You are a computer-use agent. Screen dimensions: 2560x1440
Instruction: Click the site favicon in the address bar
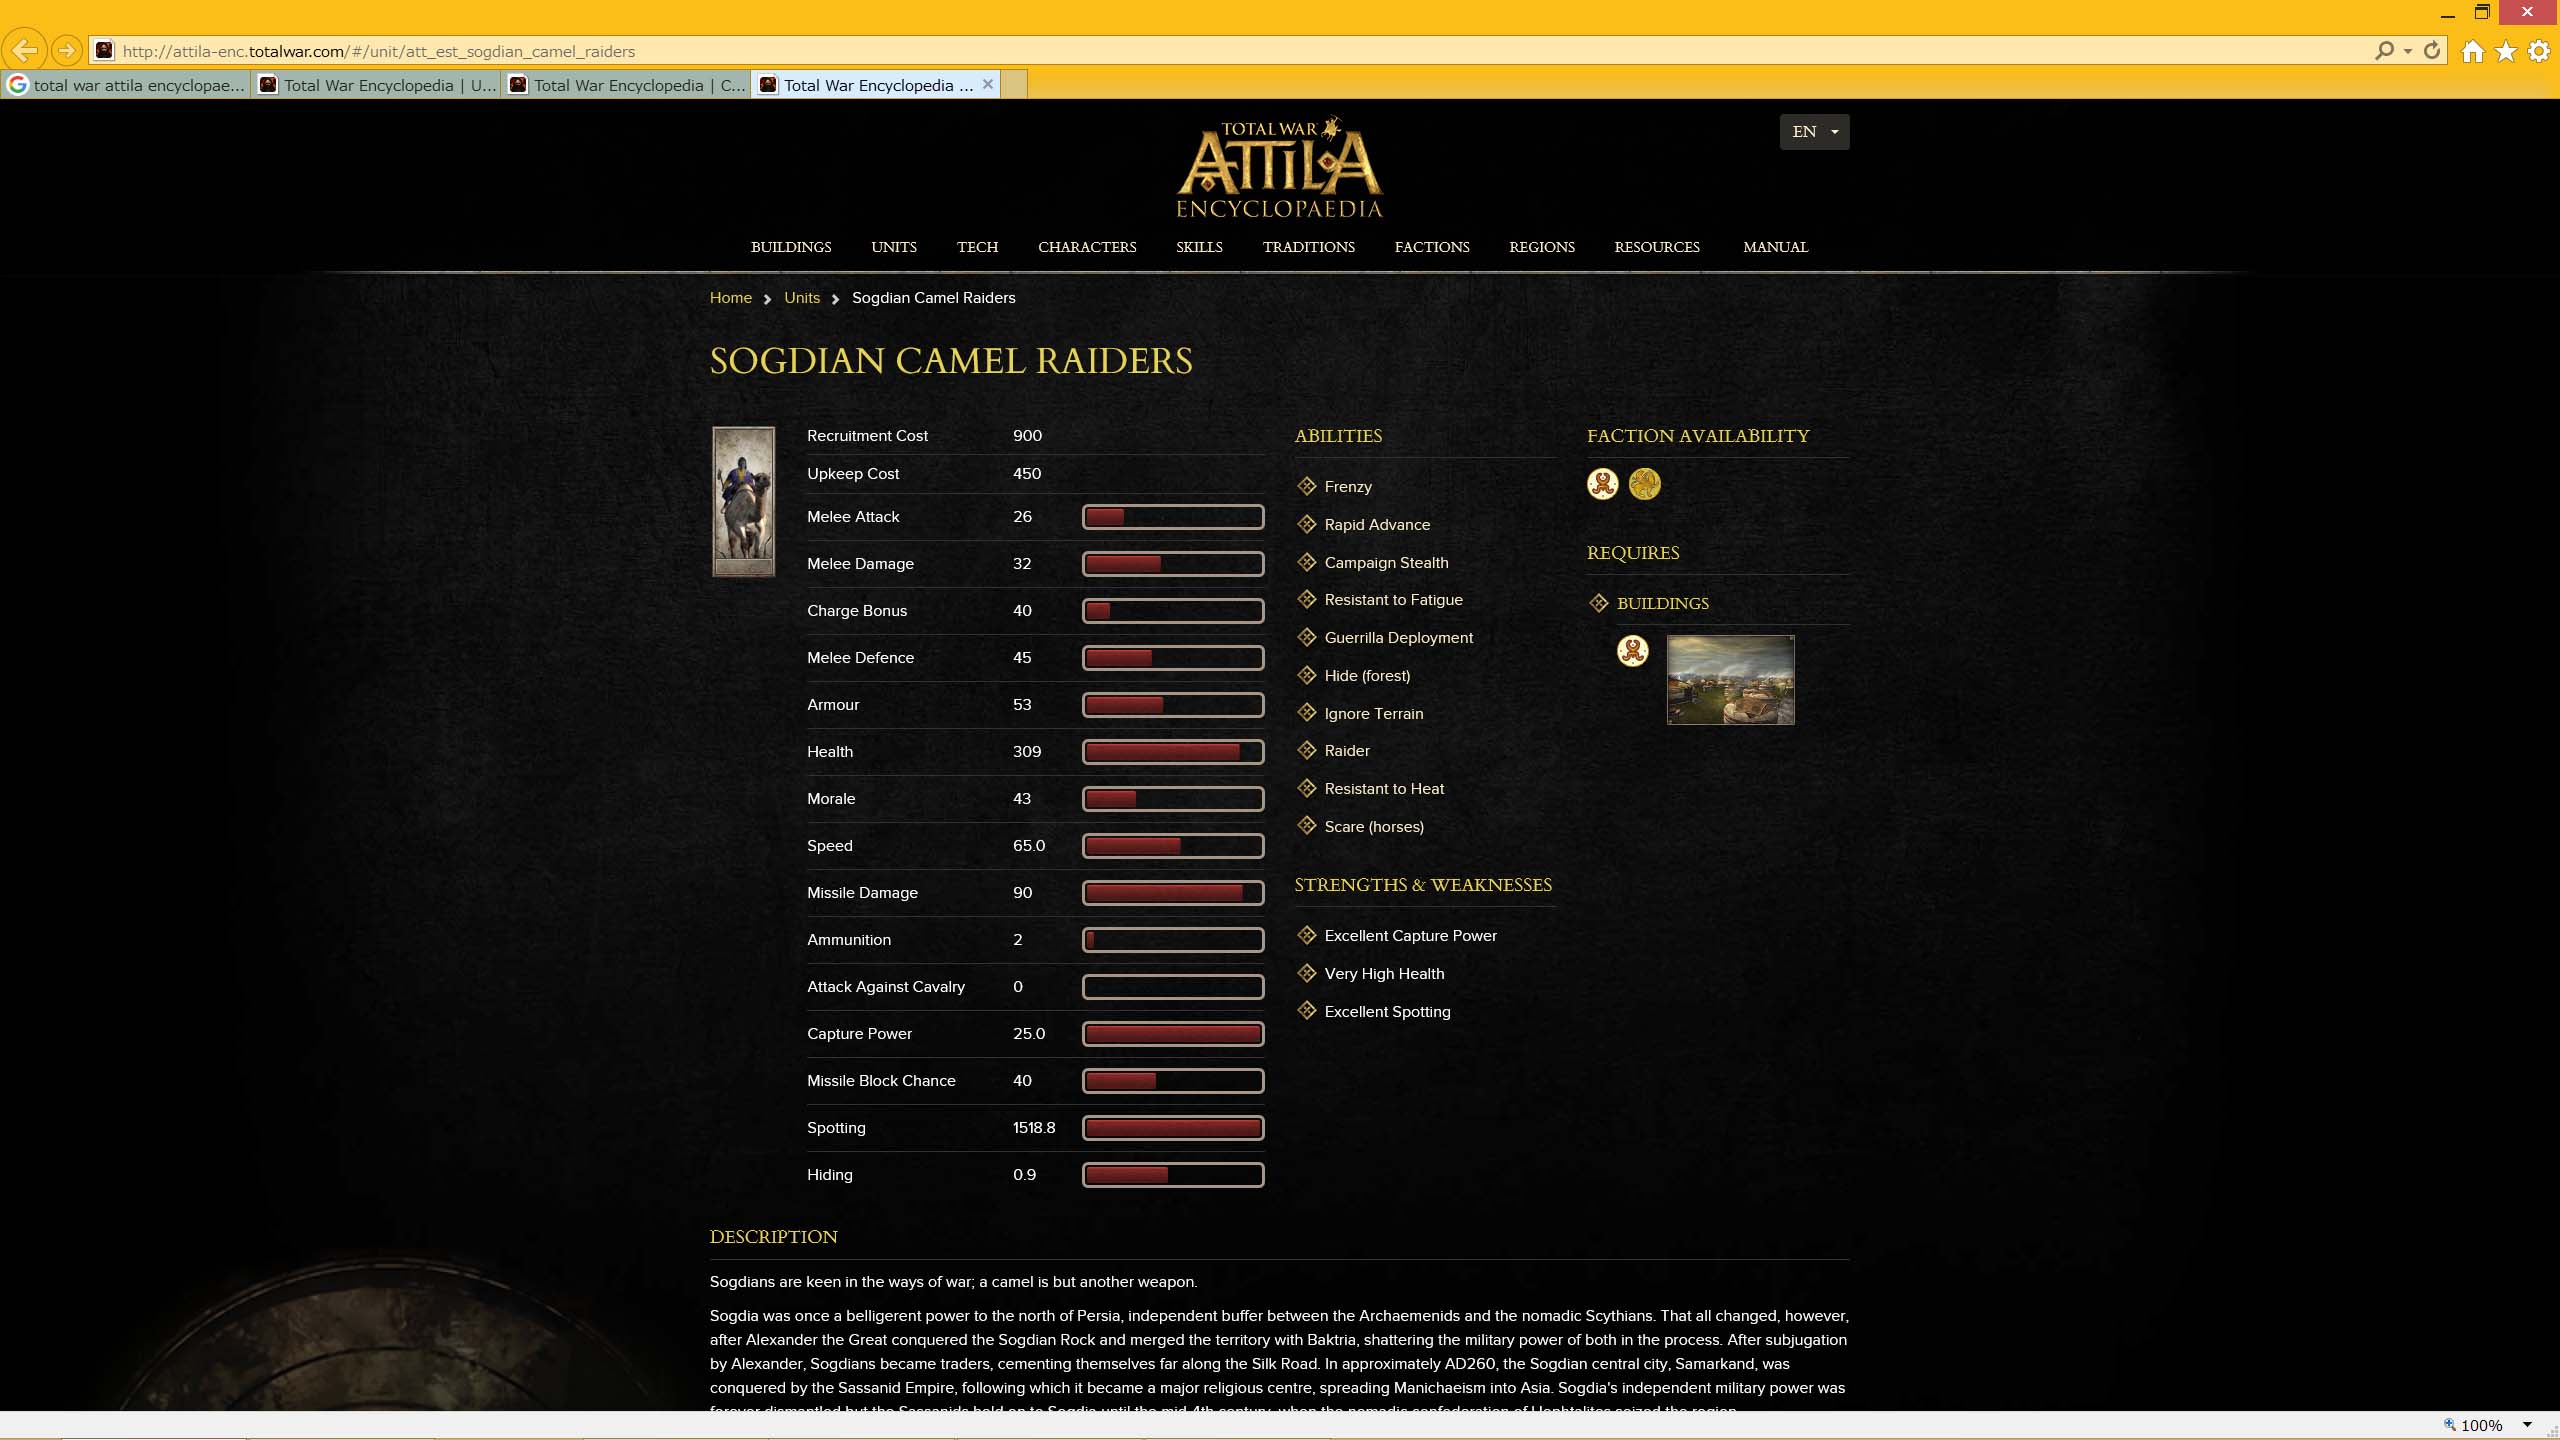[x=105, y=50]
